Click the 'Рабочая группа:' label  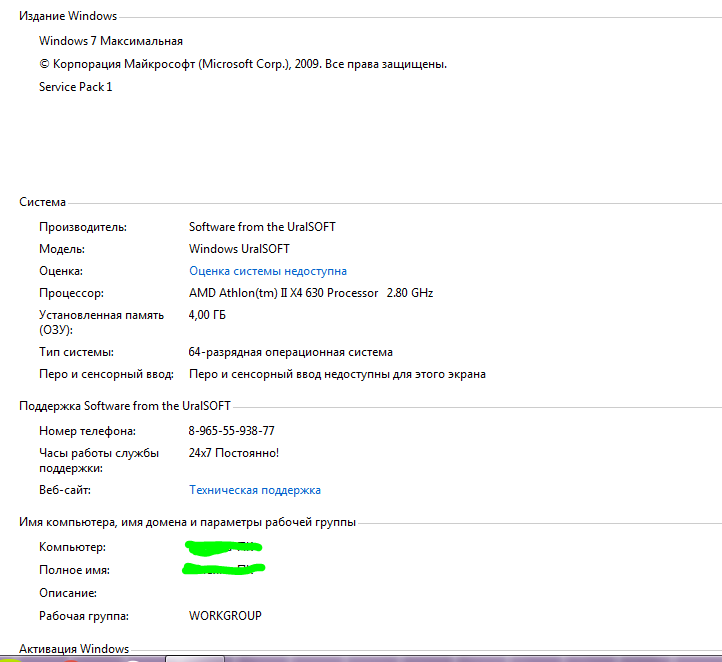coord(84,616)
